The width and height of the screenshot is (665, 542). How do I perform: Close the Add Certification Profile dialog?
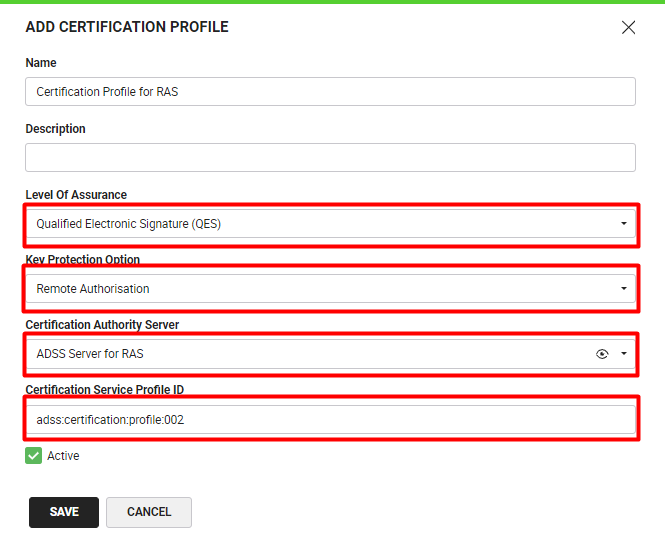(x=628, y=28)
